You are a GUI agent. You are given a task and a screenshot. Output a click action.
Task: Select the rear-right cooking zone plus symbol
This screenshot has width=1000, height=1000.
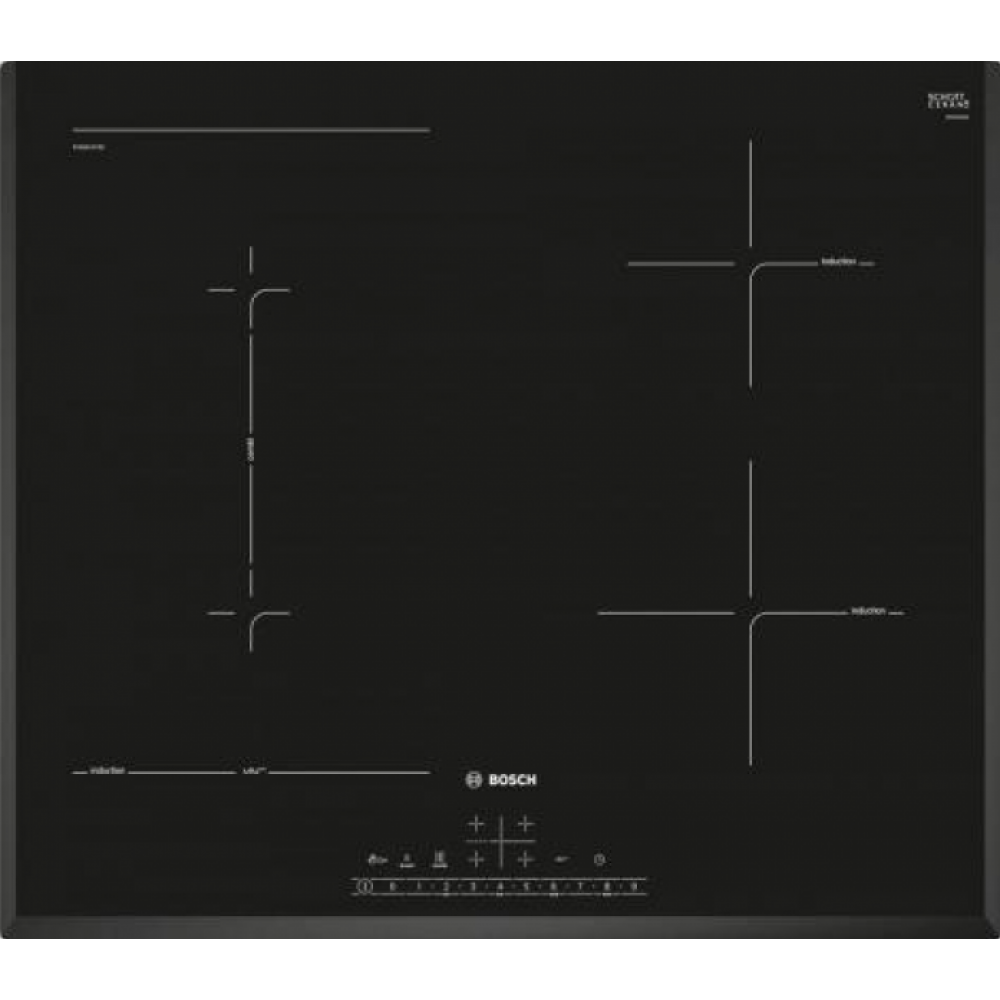[x=525, y=825]
